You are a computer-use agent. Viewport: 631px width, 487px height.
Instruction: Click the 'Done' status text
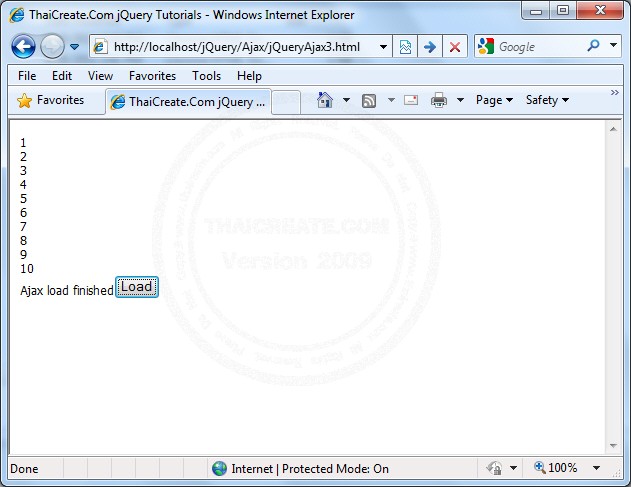point(24,469)
